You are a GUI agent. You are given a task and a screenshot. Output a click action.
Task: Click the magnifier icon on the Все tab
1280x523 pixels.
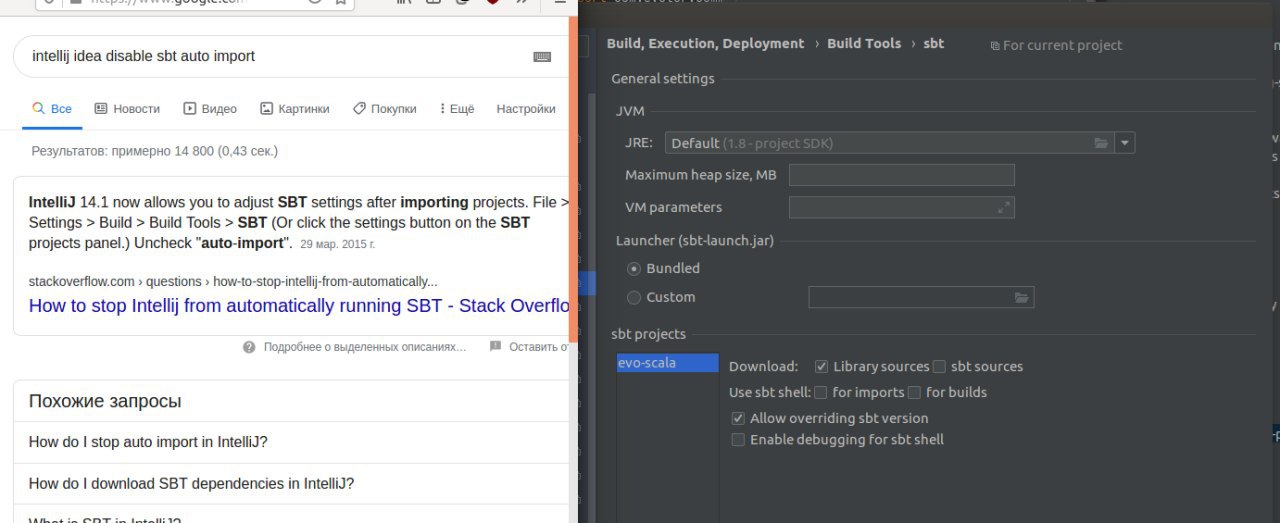pos(38,108)
